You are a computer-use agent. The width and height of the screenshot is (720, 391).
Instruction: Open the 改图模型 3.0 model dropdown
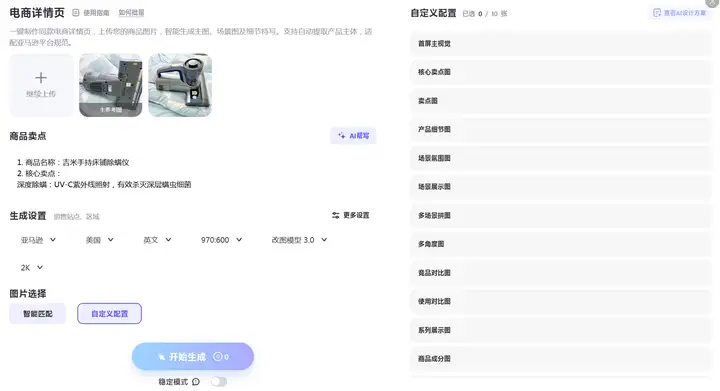(x=299, y=240)
